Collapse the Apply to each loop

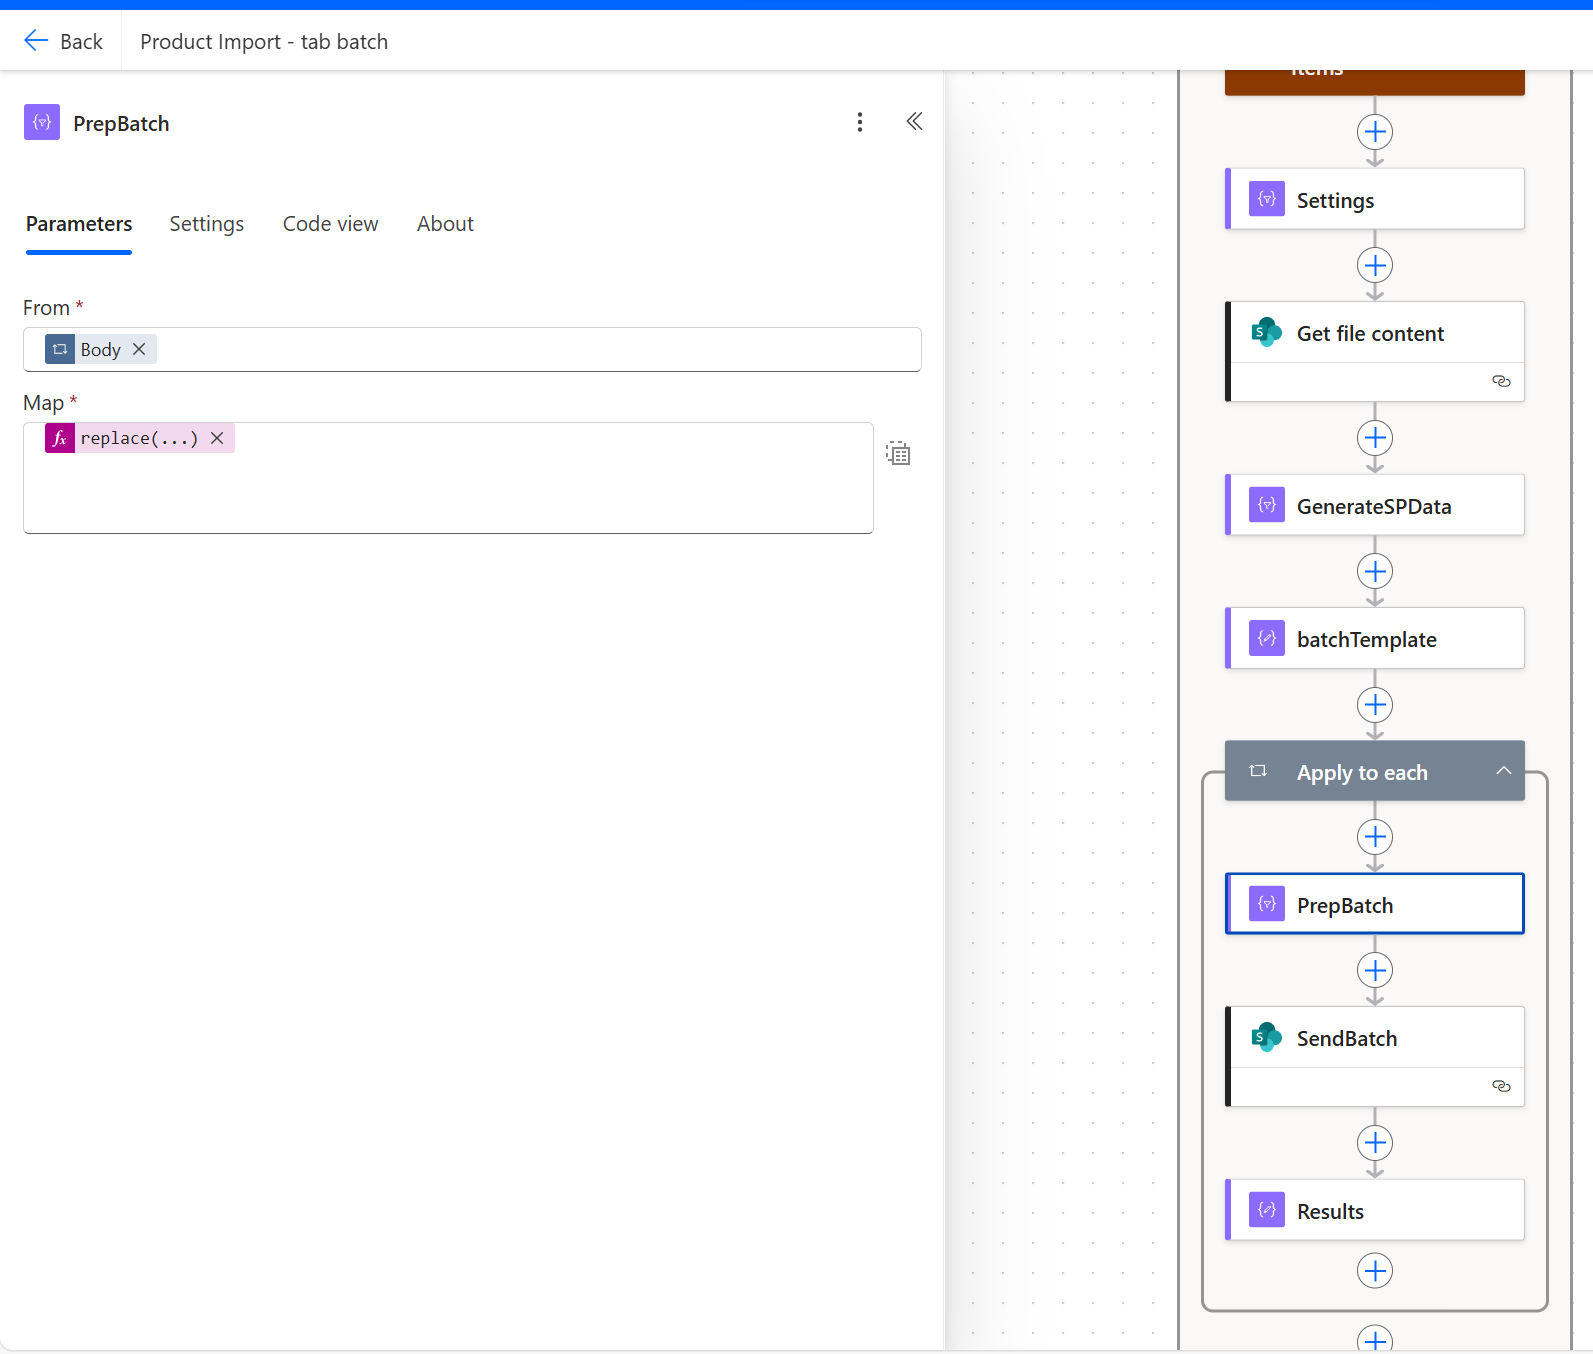(1503, 771)
